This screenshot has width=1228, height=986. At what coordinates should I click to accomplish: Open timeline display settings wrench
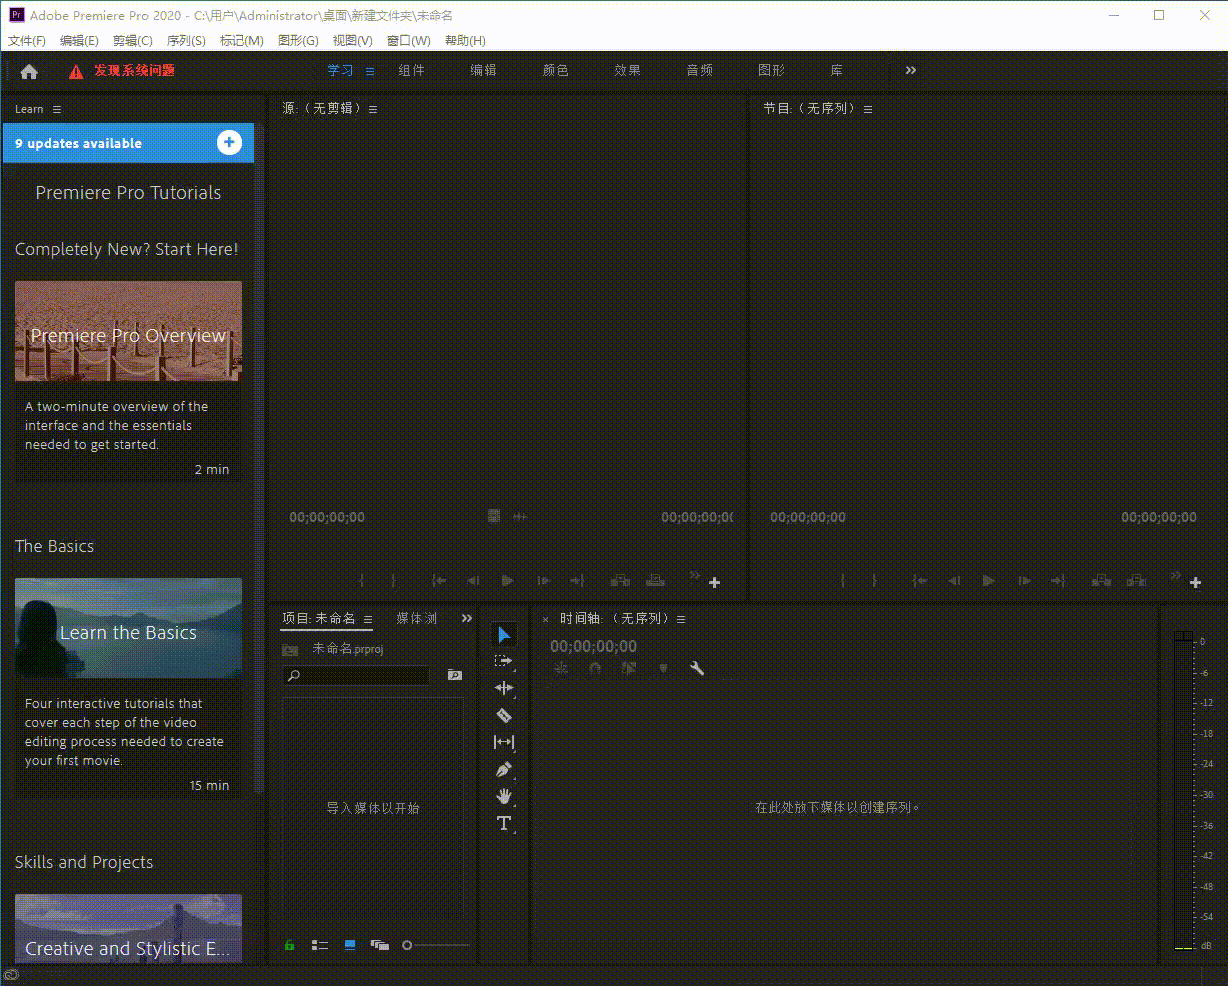tap(697, 668)
